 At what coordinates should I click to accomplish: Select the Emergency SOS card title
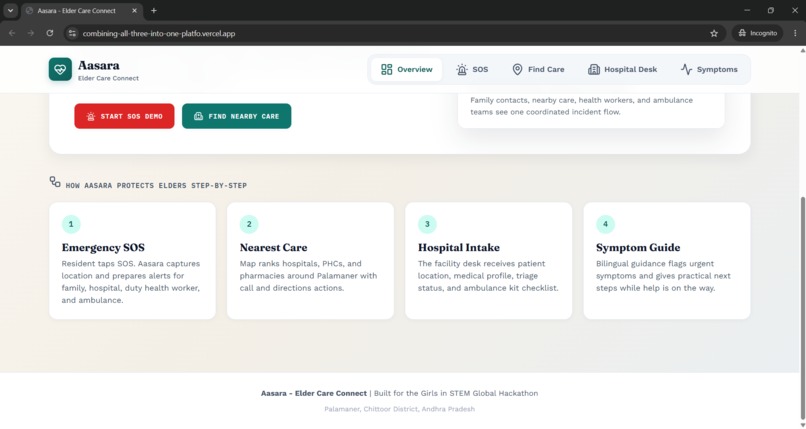coord(103,248)
